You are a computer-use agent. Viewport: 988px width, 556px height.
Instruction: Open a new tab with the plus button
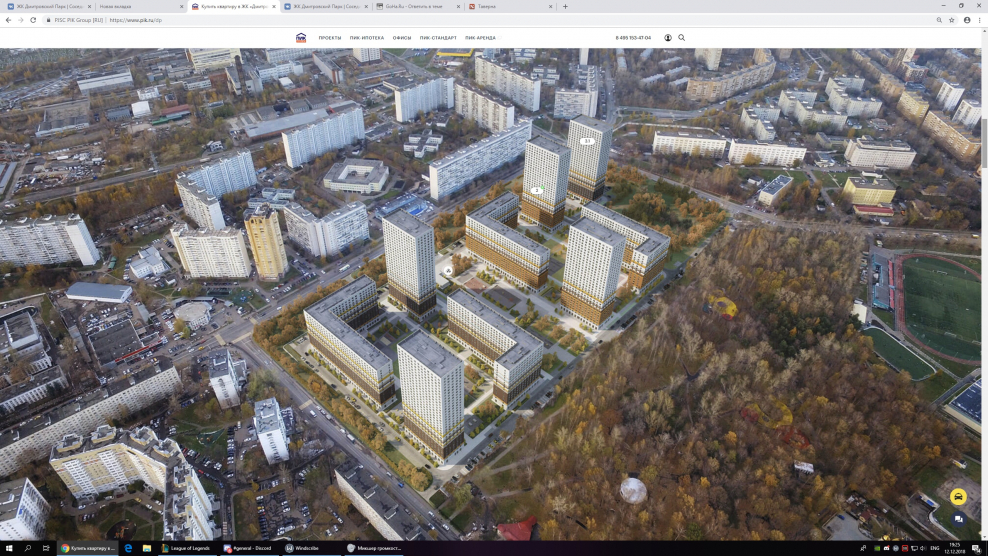565,6
